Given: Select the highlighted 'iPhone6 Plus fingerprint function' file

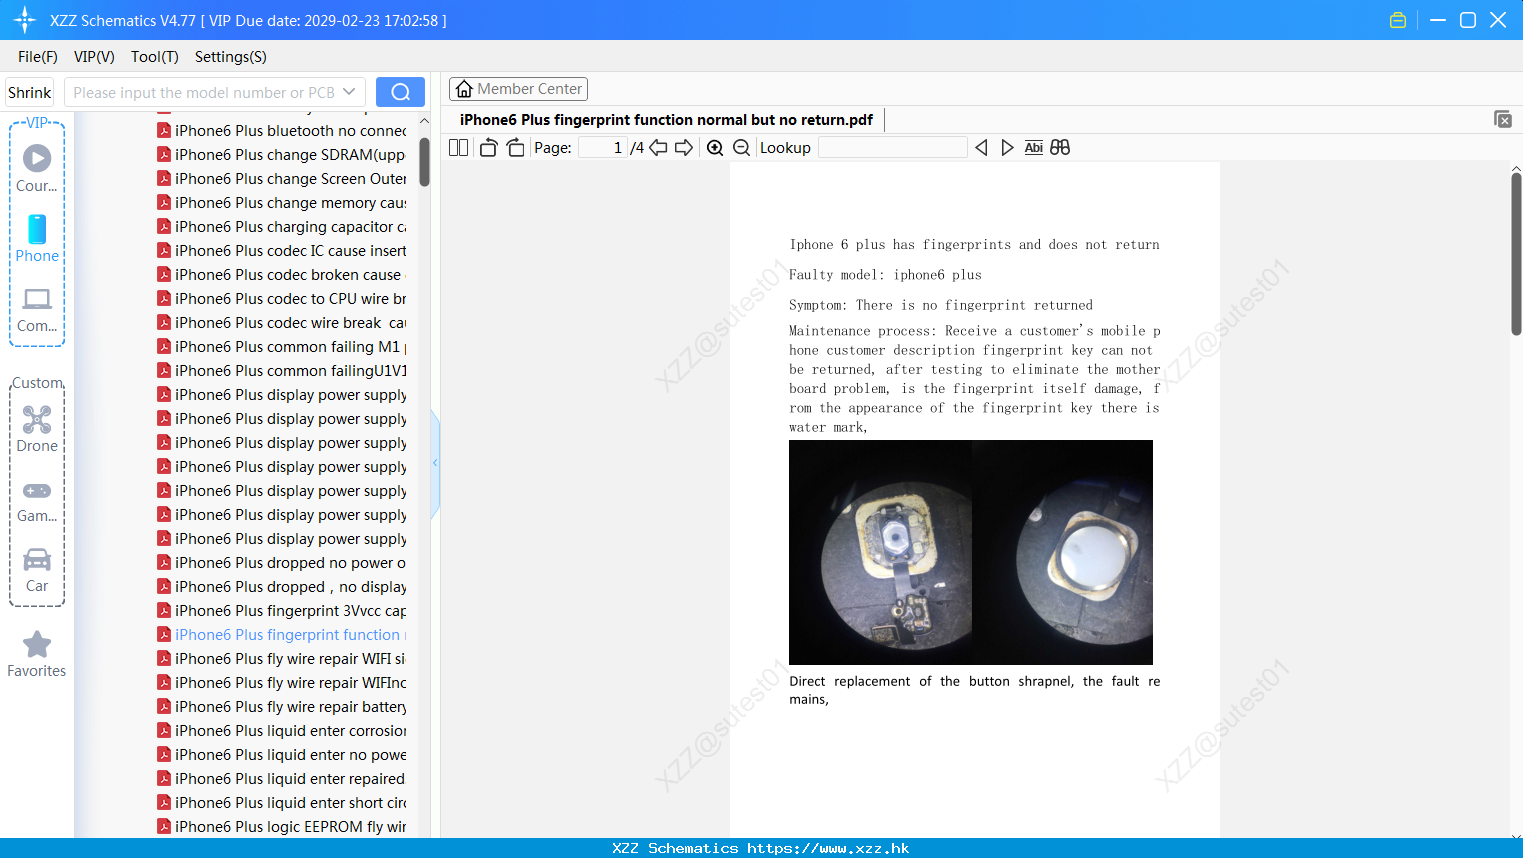Looking at the screenshot, I should [x=282, y=635].
